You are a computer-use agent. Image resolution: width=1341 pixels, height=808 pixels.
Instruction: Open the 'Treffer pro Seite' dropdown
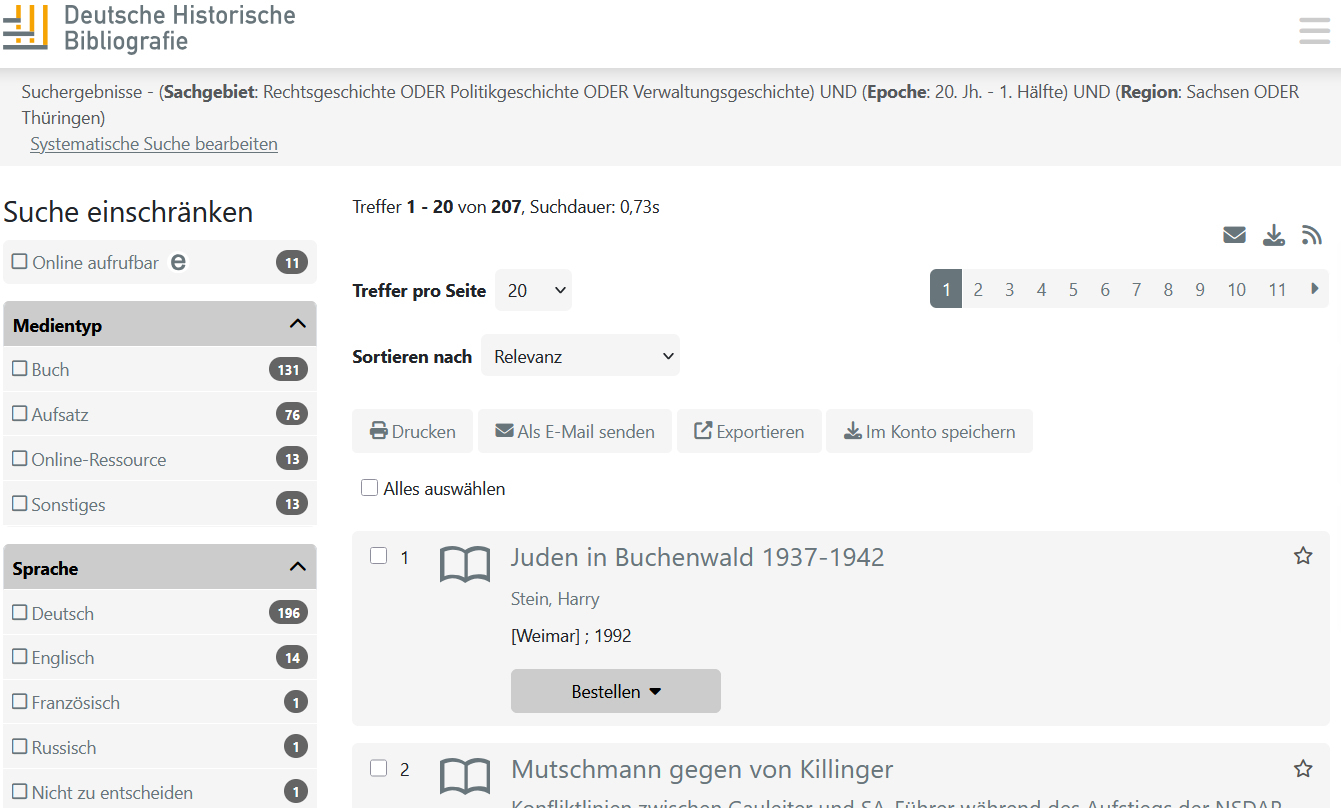coord(533,291)
